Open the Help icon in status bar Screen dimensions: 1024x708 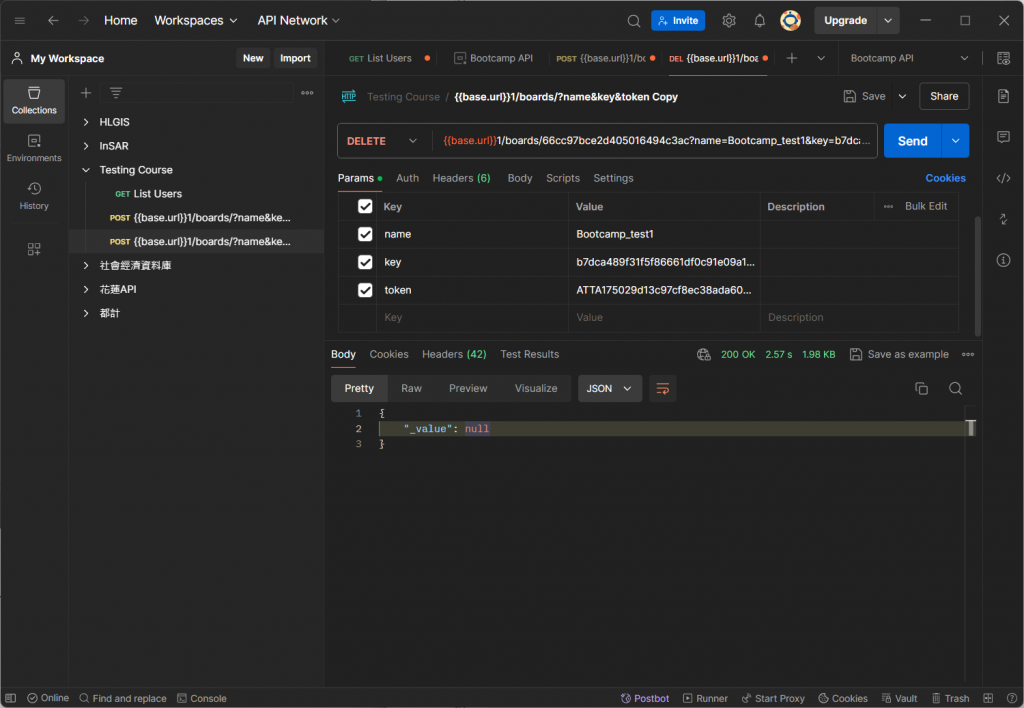click(1012, 698)
